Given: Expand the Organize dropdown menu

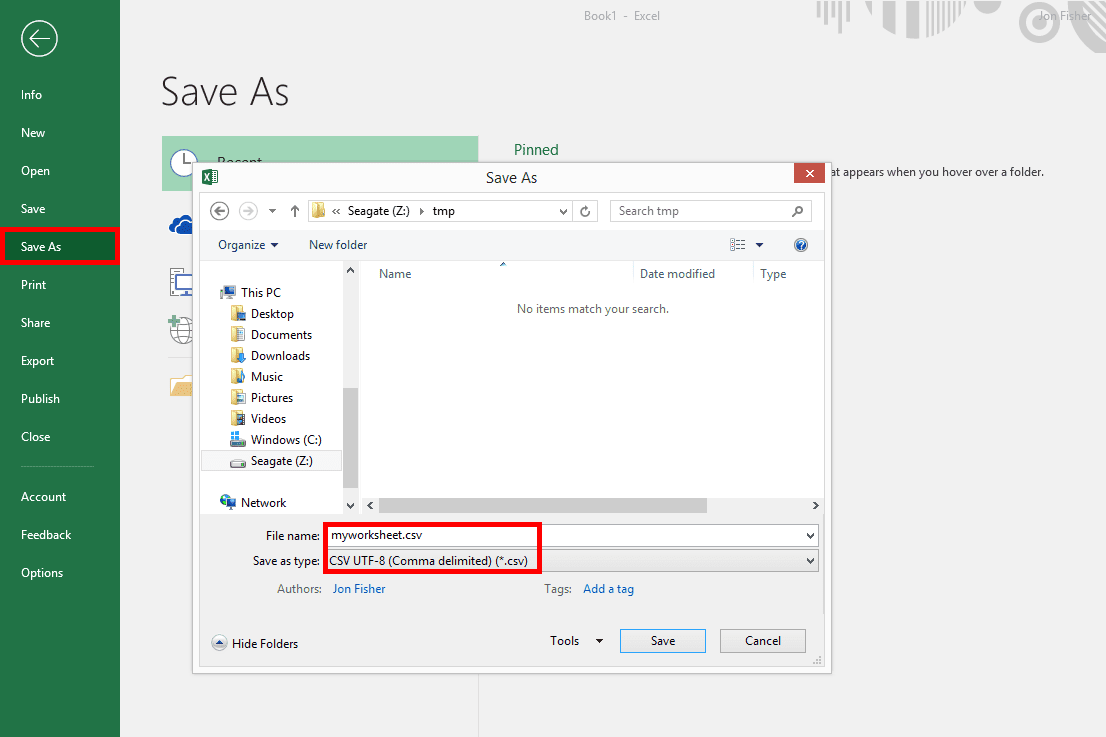Looking at the screenshot, I should click(x=248, y=245).
